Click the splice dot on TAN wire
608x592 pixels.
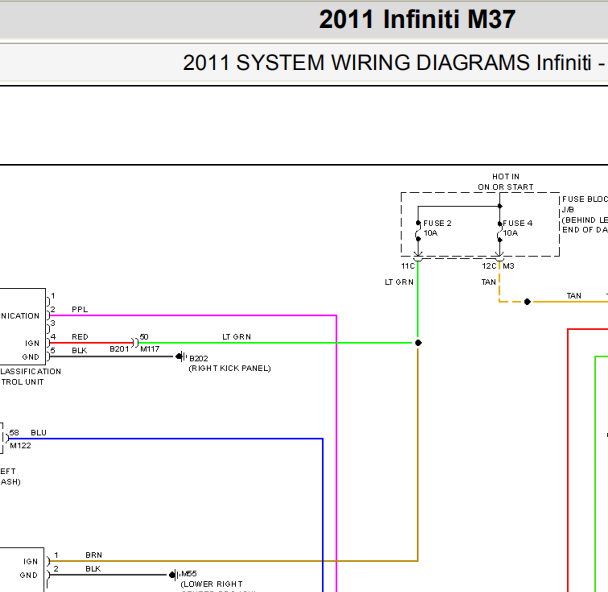(x=527, y=302)
